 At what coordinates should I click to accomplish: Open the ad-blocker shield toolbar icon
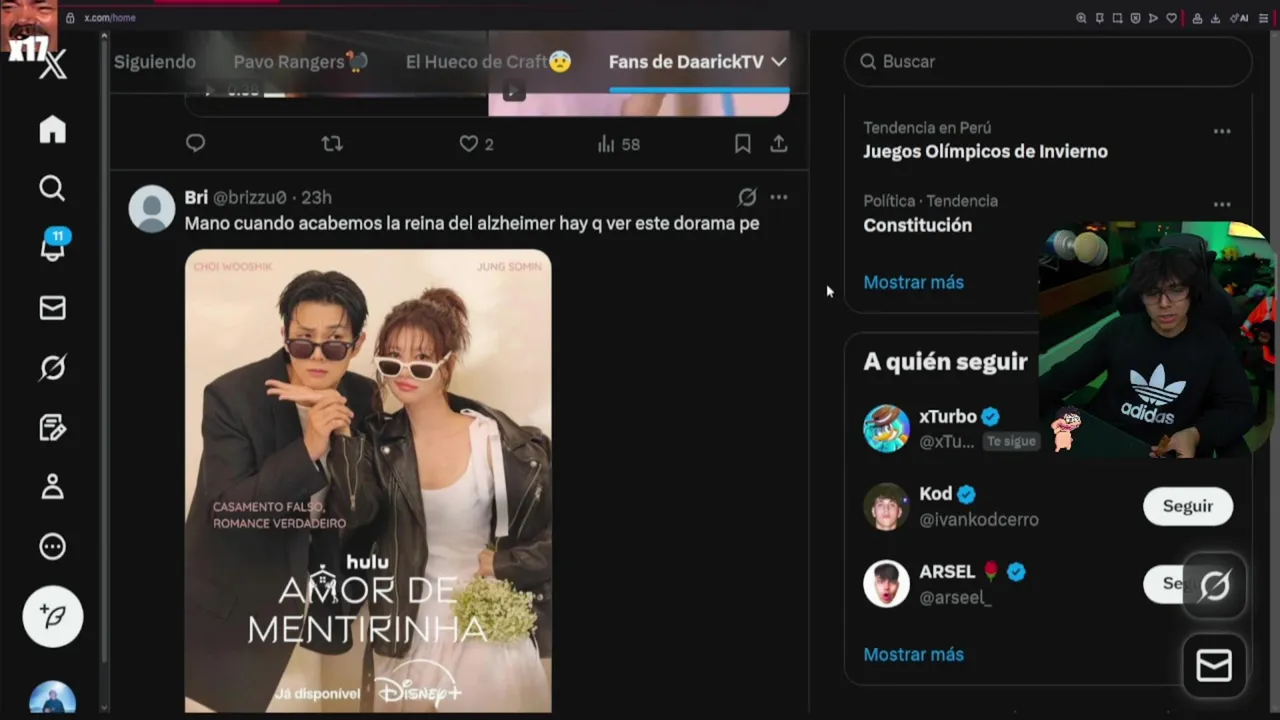(x=1135, y=18)
